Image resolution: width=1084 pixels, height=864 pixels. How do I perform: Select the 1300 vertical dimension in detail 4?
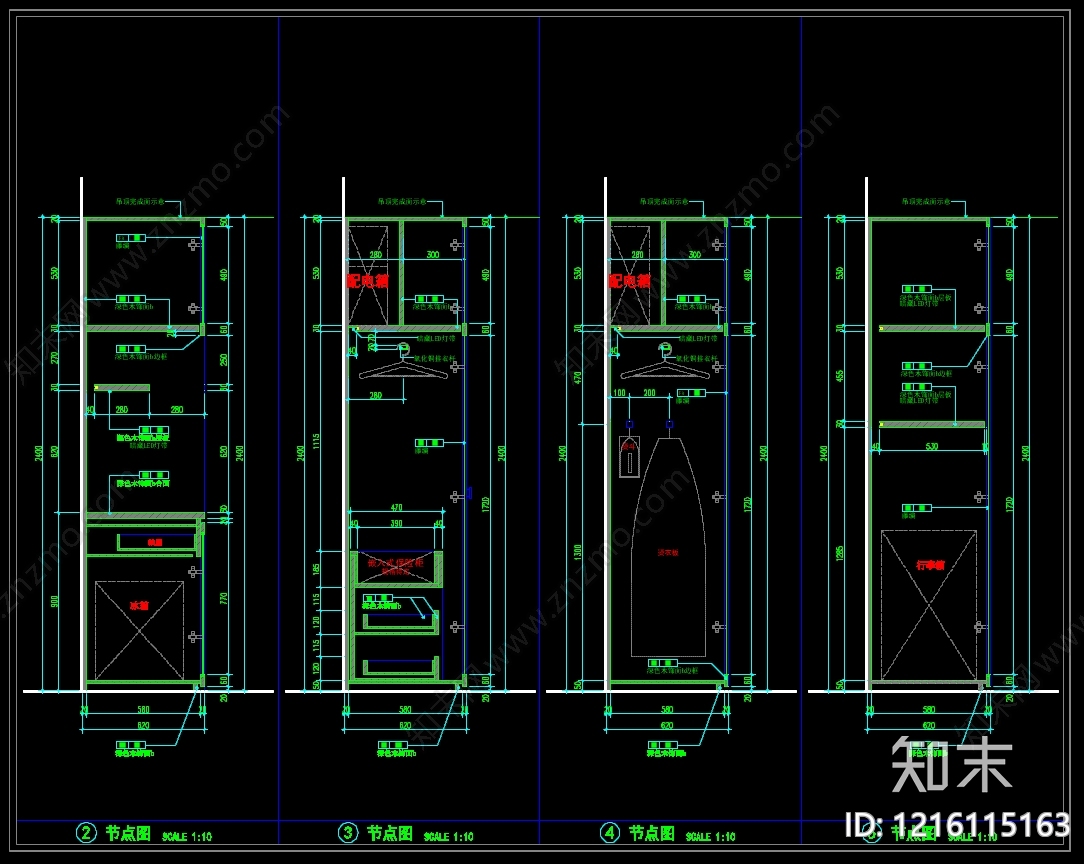click(x=577, y=553)
